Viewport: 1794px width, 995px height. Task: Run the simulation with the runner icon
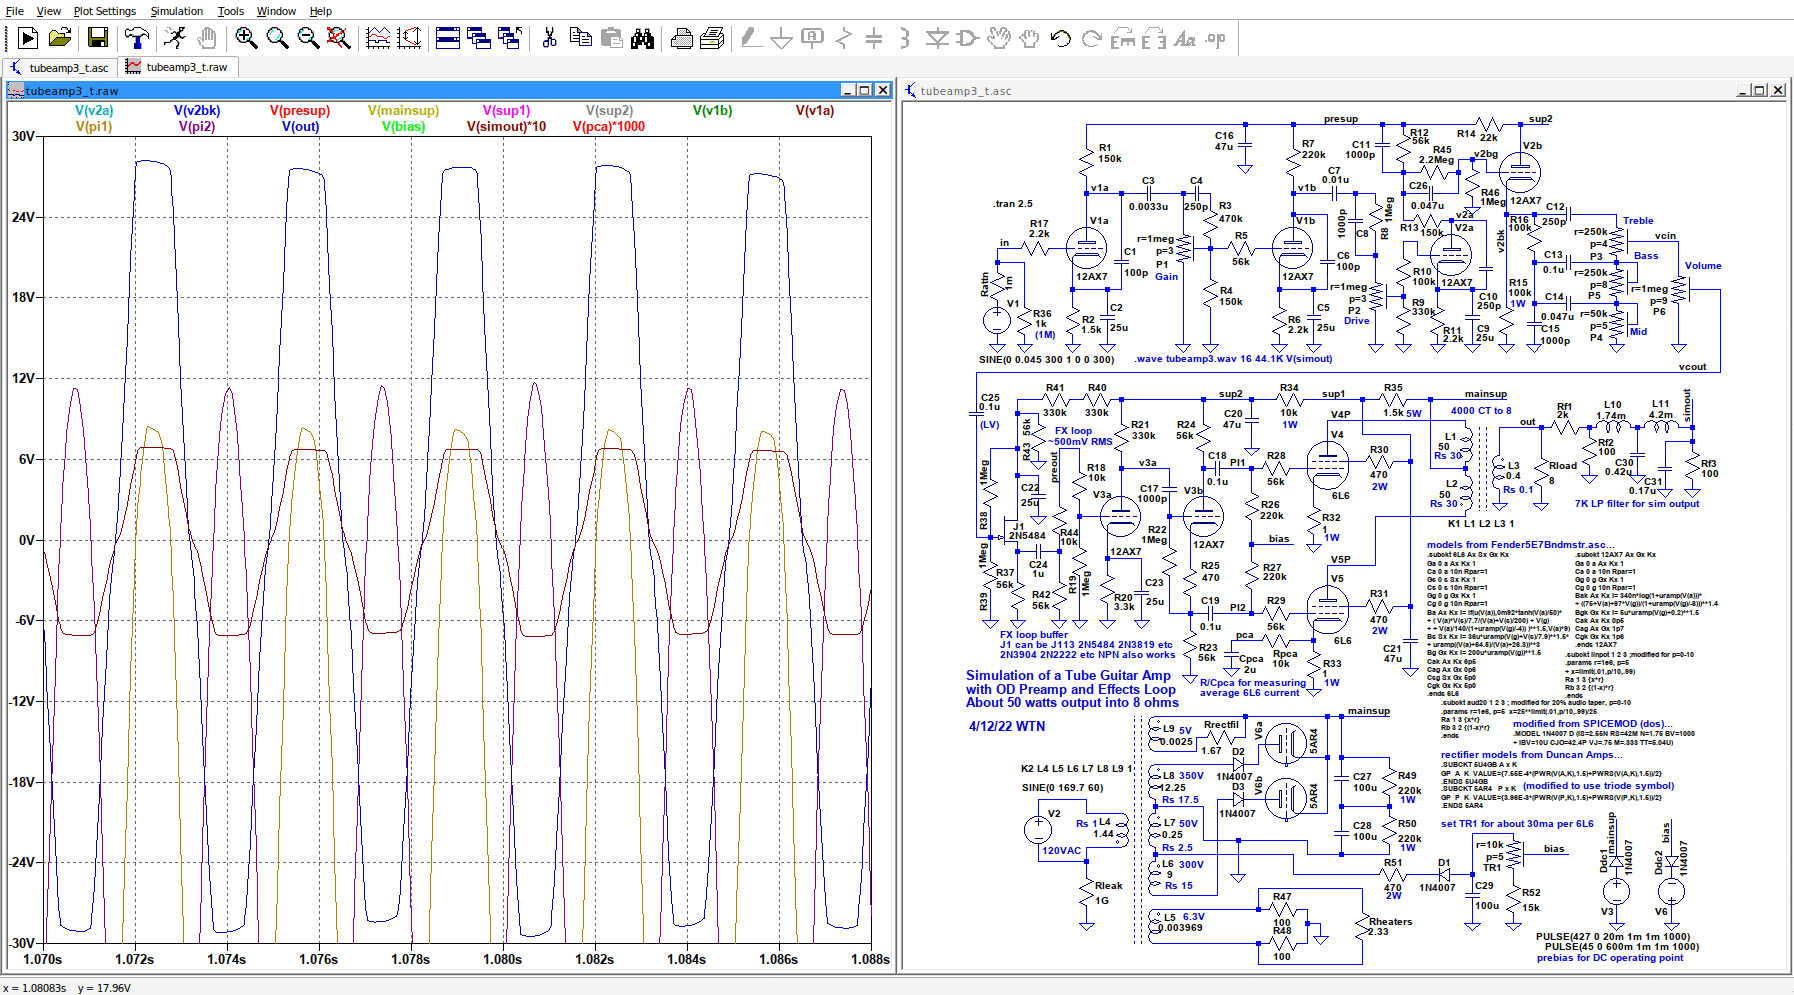[x=175, y=38]
